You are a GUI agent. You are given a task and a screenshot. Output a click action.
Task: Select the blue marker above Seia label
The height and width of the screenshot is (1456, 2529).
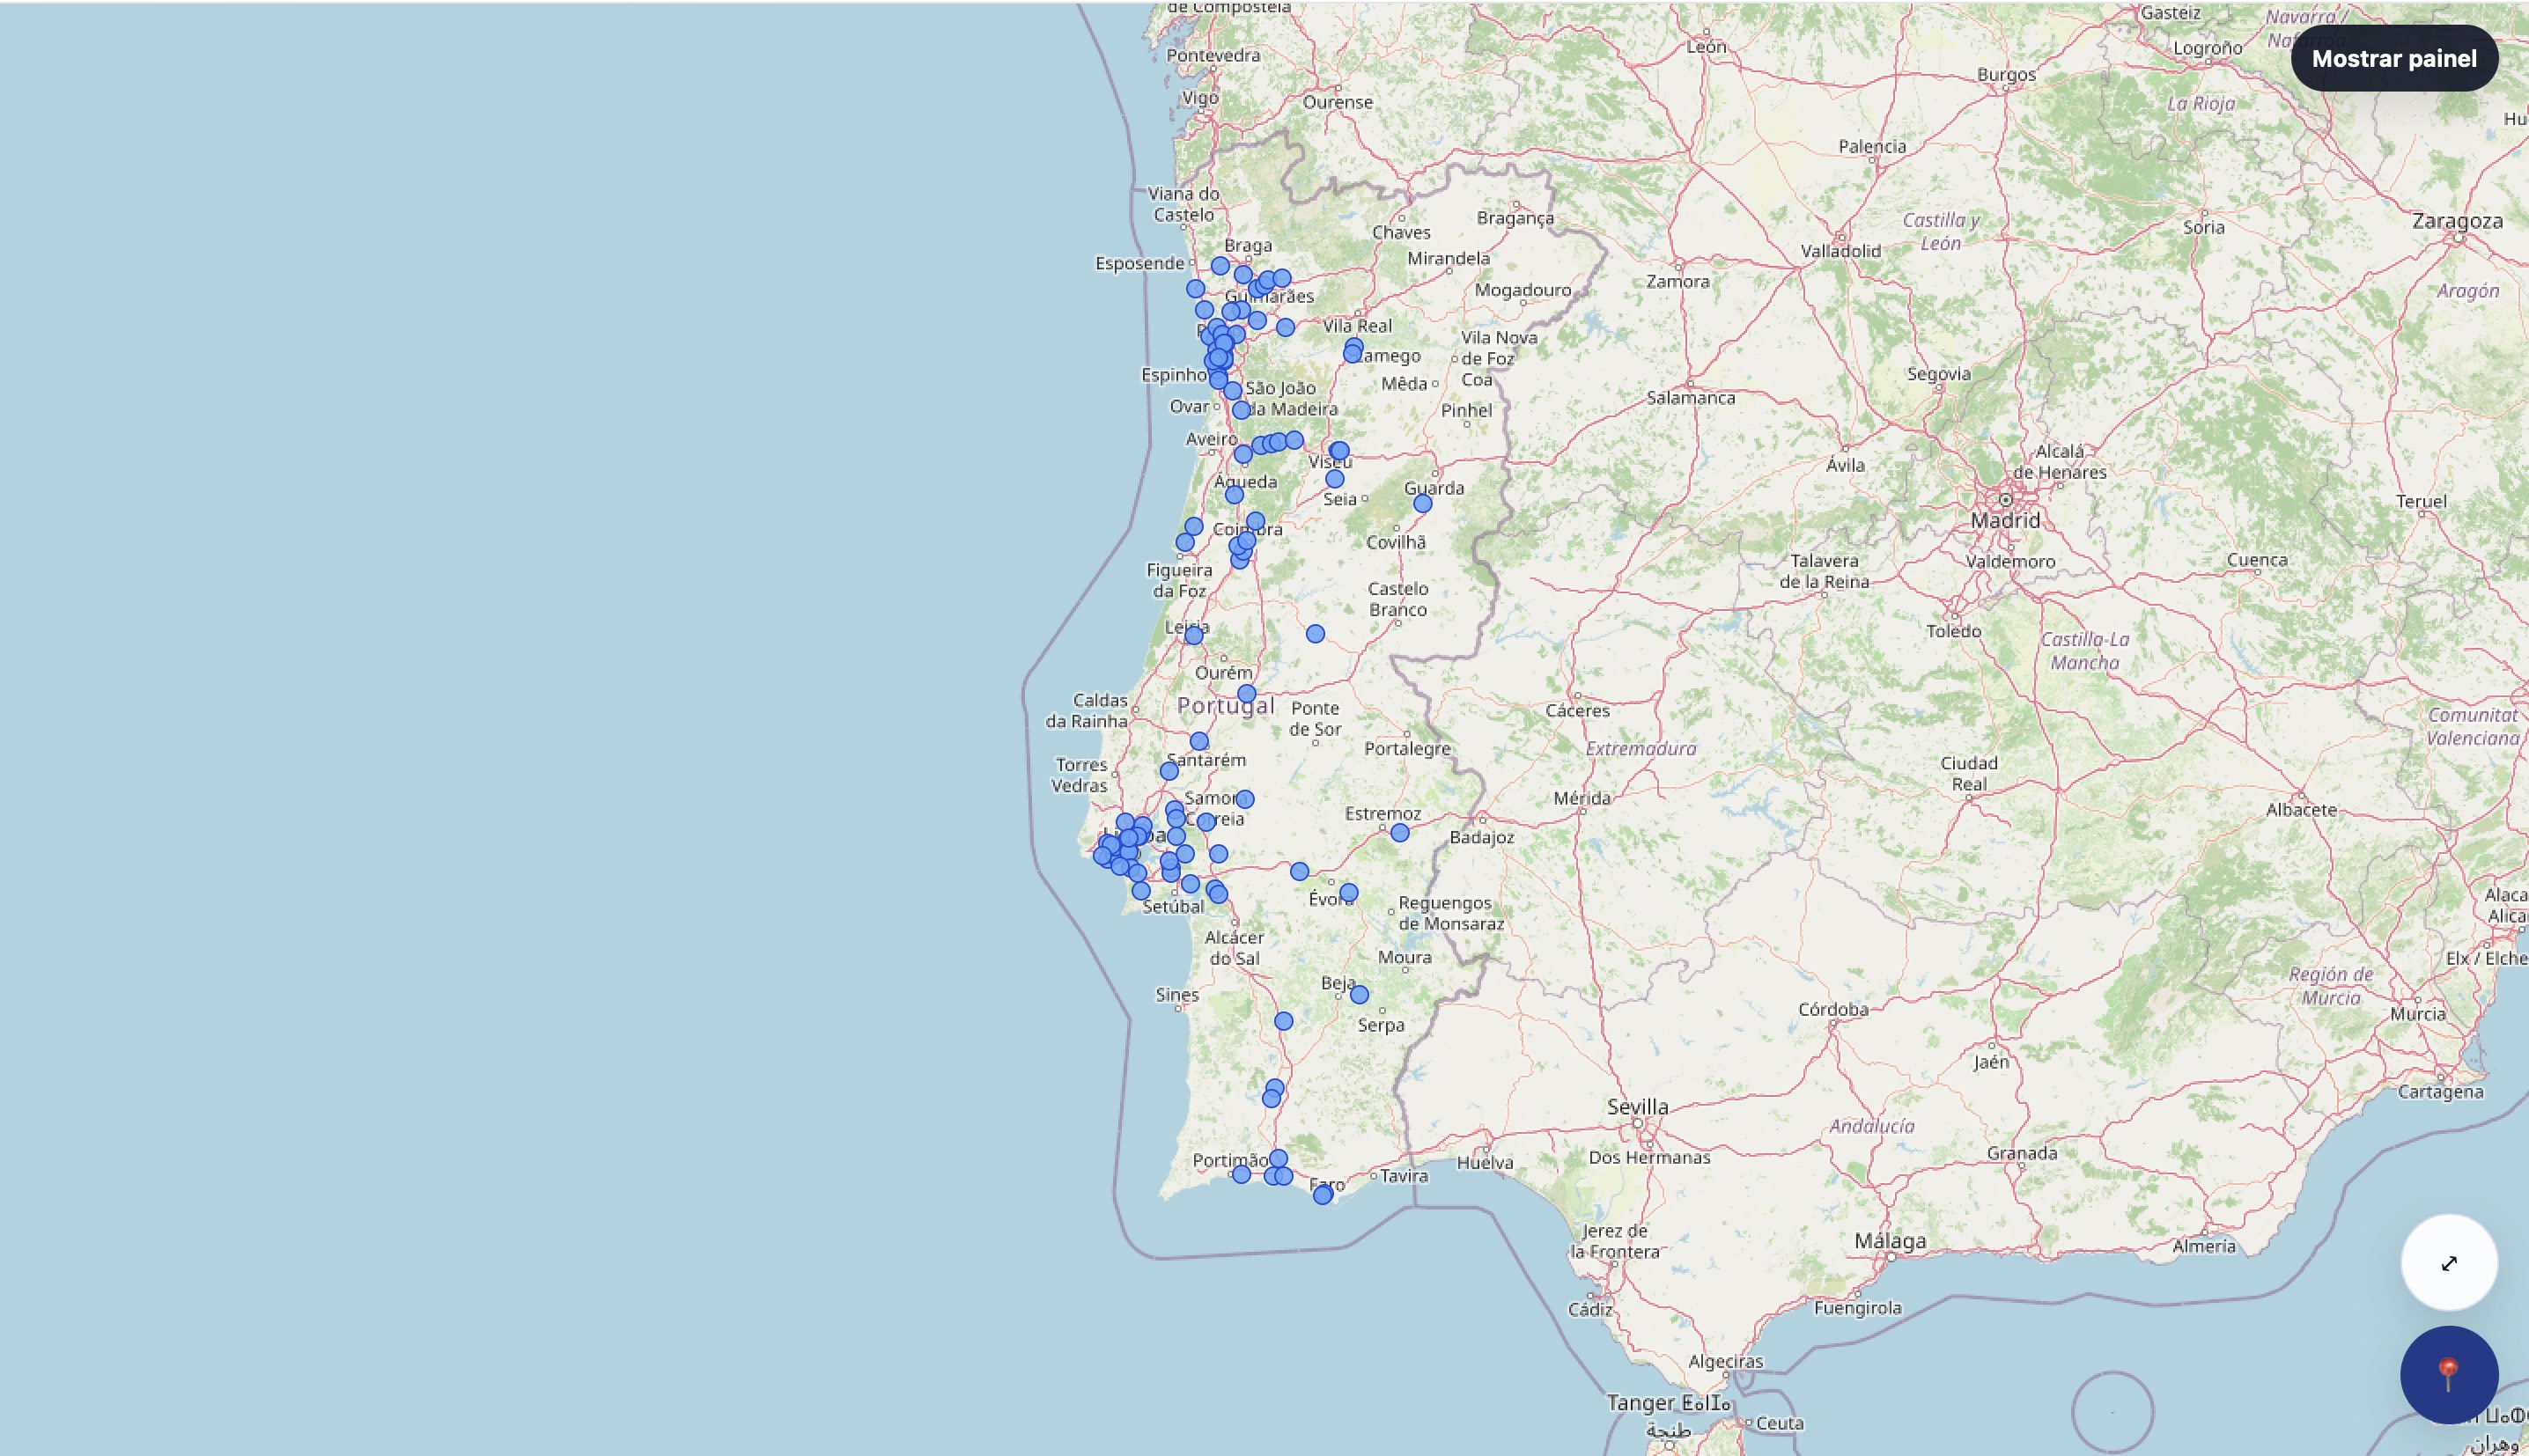click(x=1335, y=479)
